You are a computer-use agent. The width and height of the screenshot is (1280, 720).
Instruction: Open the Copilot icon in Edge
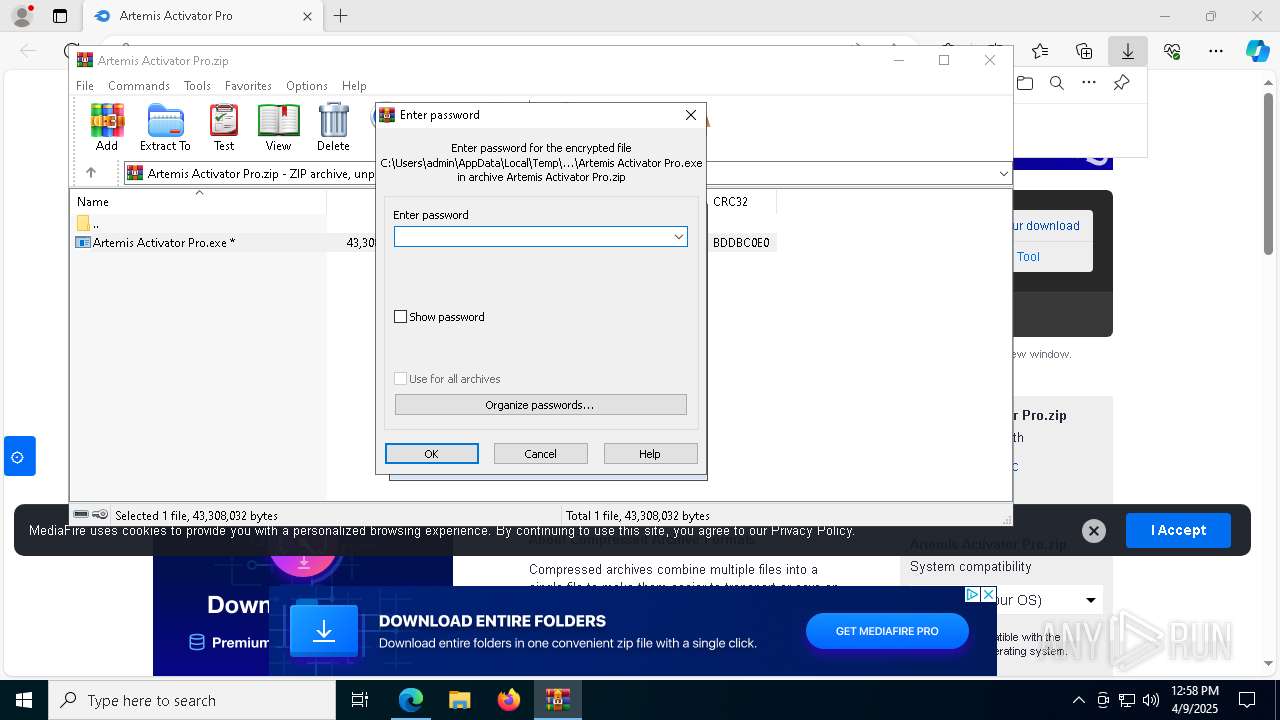click(1257, 51)
